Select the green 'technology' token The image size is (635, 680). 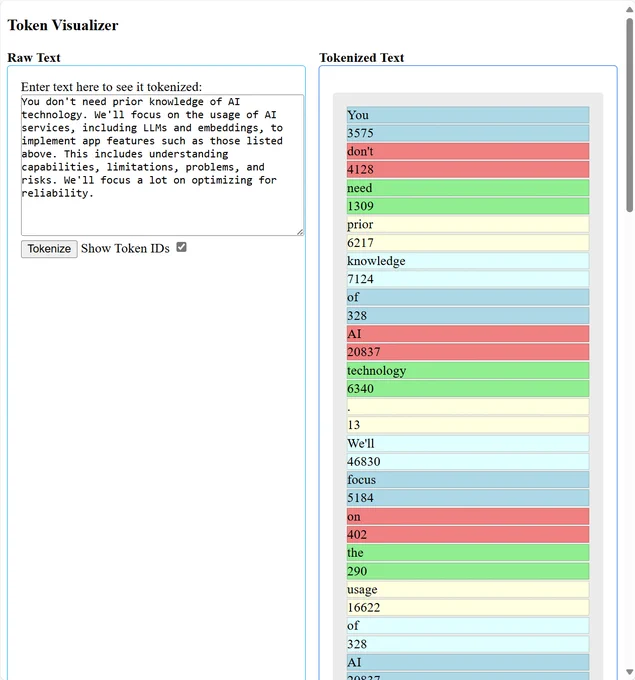coord(468,370)
